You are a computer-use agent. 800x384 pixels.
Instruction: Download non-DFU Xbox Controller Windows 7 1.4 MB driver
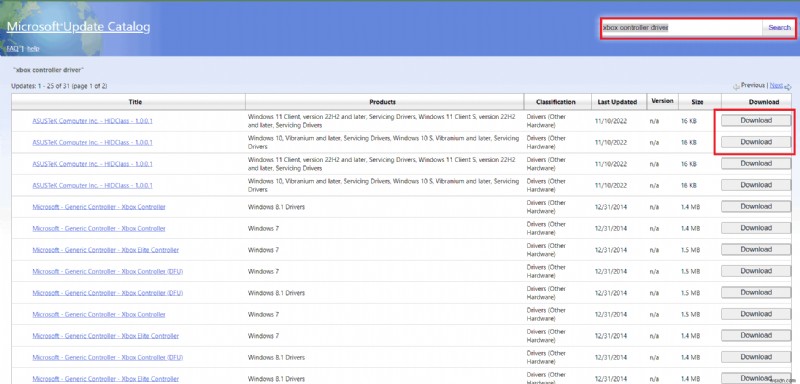[756, 228]
